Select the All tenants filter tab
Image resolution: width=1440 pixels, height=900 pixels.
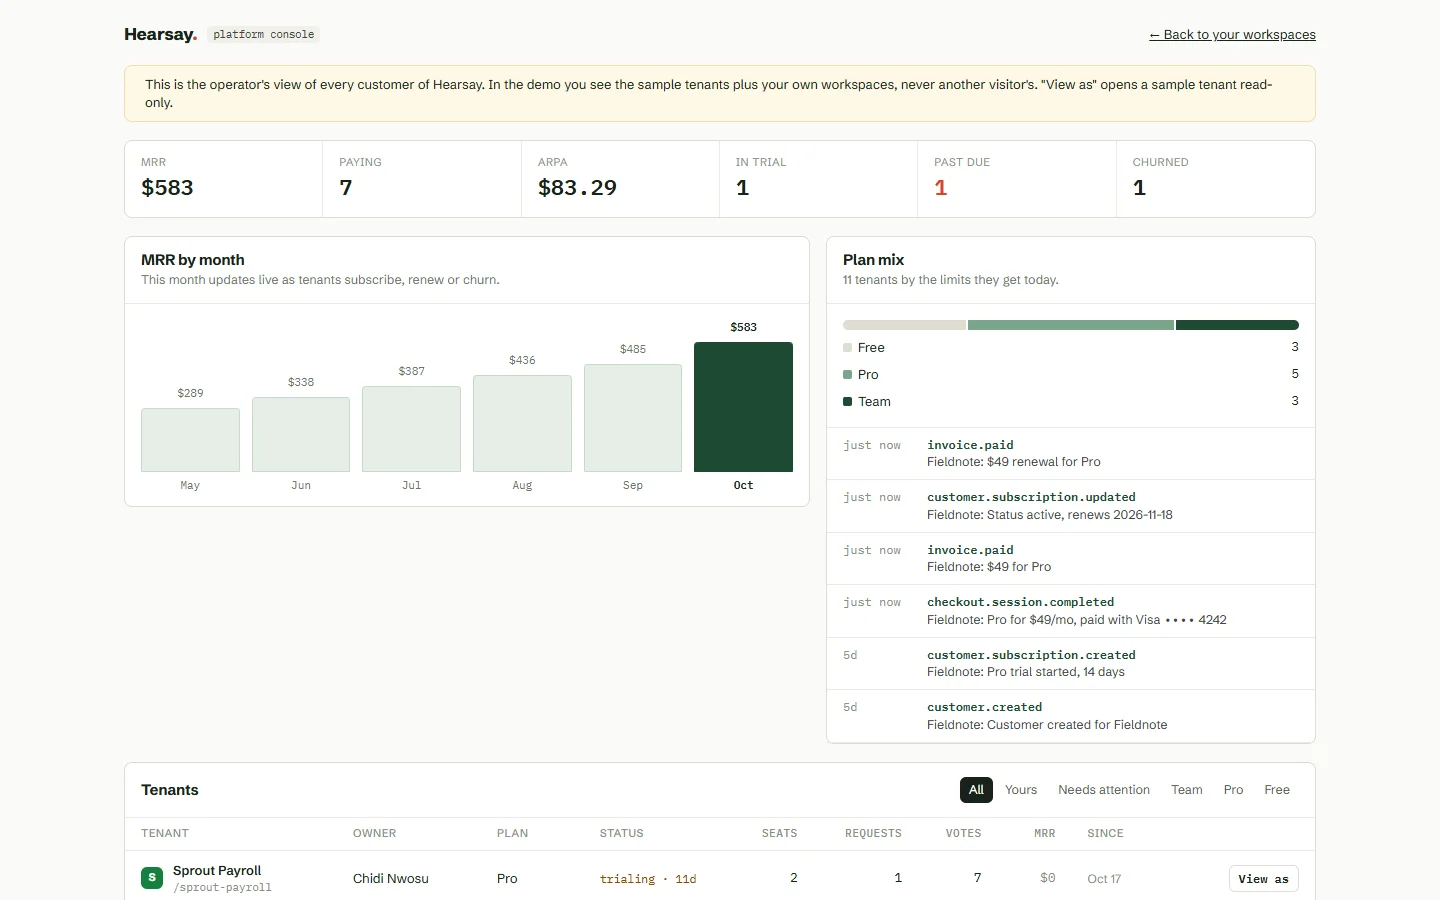(x=976, y=790)
